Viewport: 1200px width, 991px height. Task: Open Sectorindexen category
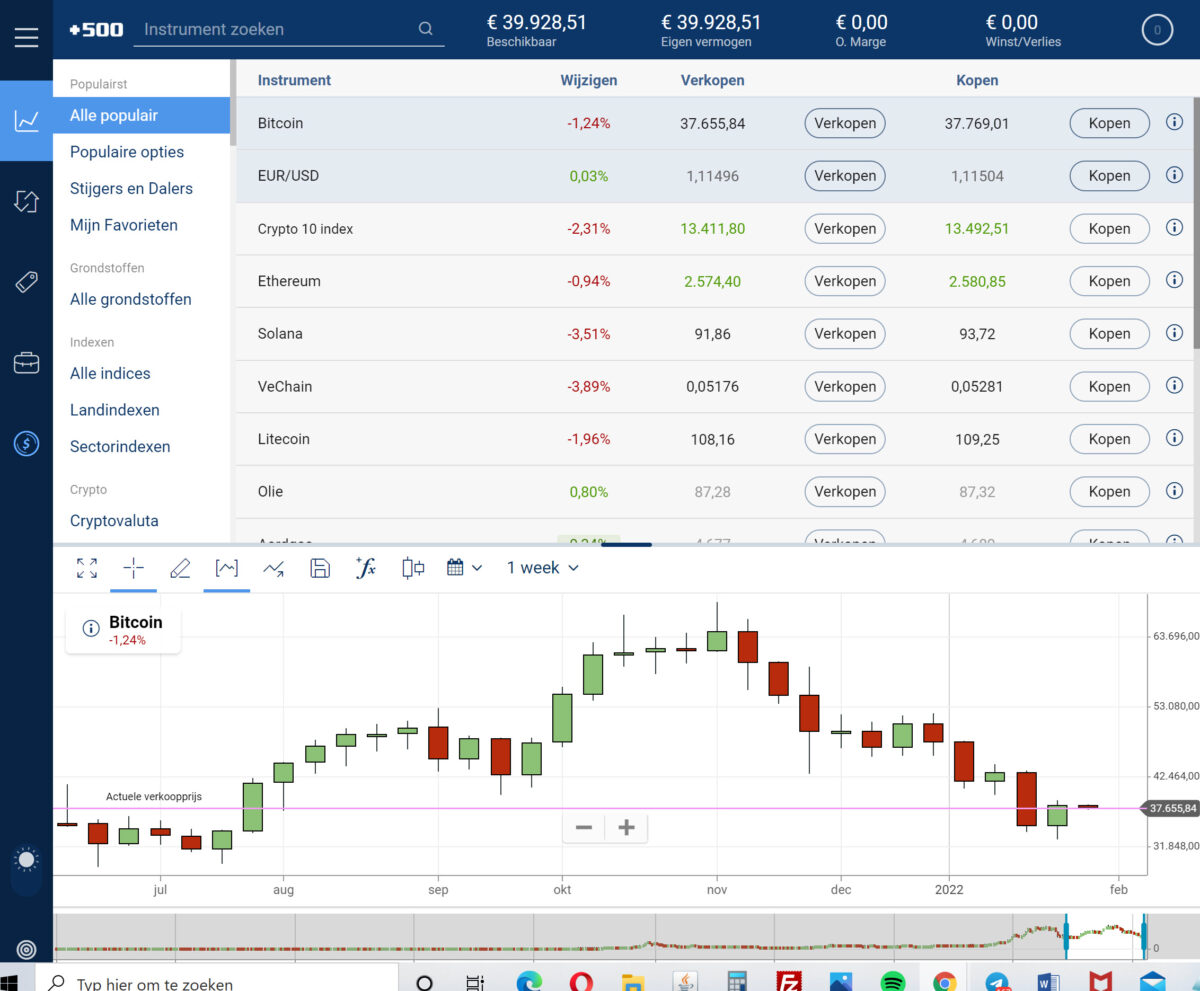120,447
